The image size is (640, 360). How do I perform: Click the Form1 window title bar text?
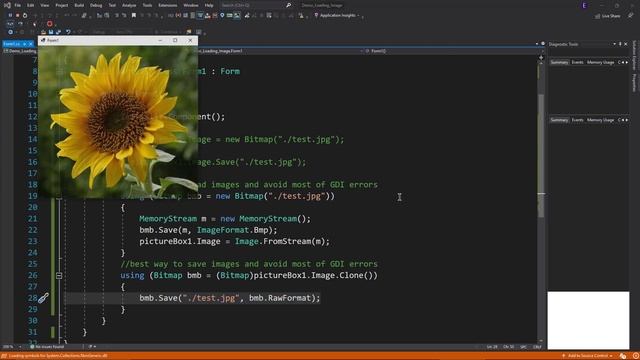[53, 40]
